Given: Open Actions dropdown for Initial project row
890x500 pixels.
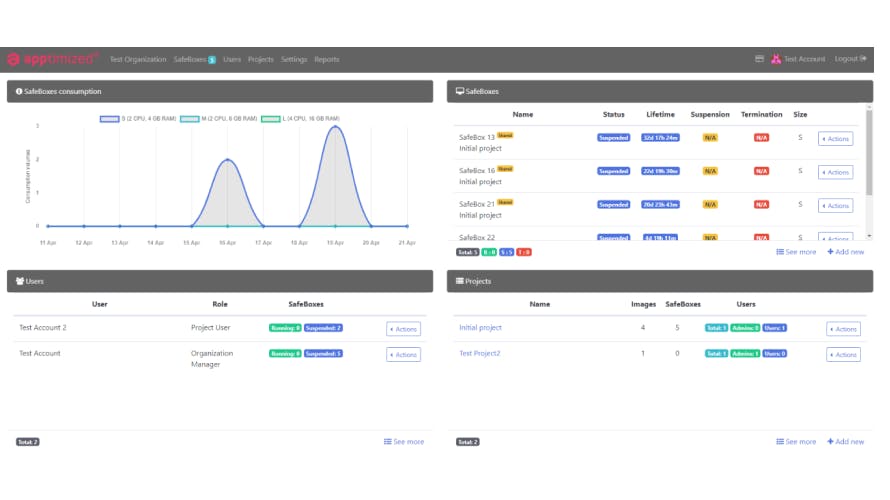Looking at the screenshot, I should point(843,329).
